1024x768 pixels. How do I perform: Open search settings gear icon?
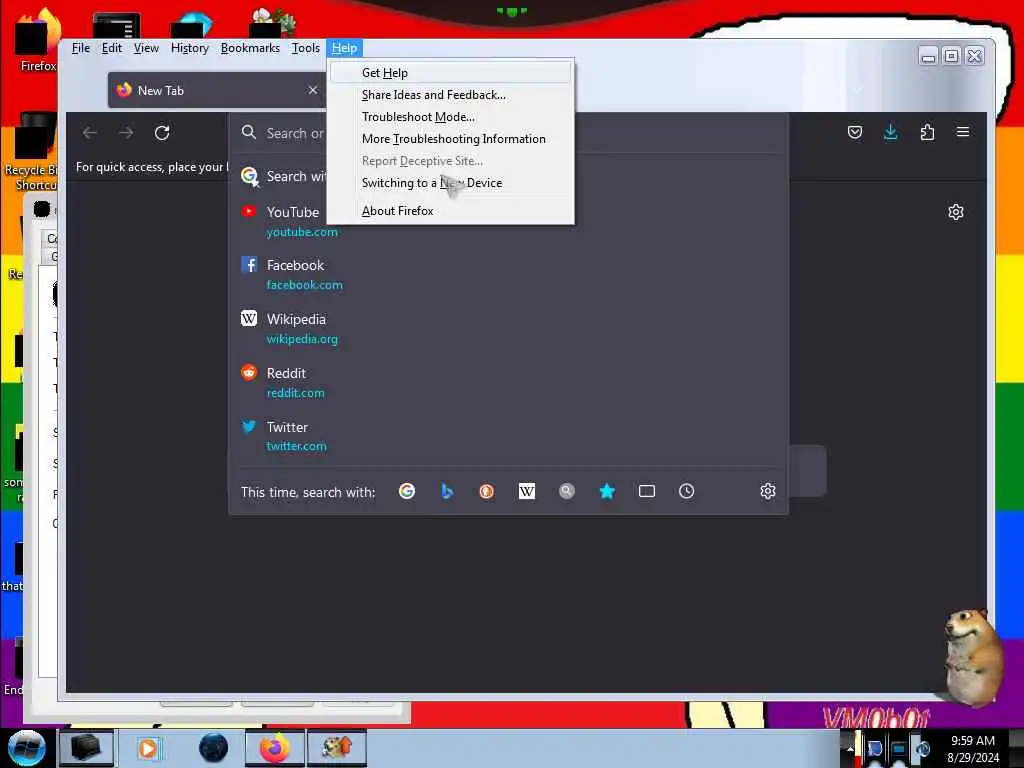(x=768, y=491)
